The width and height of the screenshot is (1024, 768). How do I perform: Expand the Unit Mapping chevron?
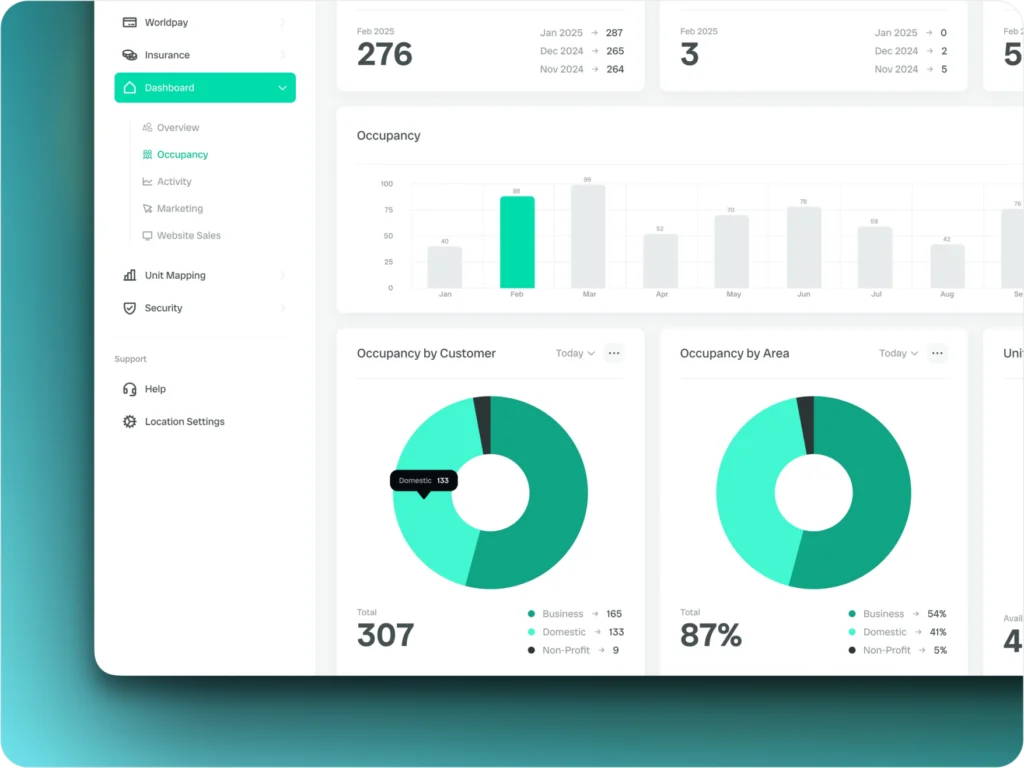[282, 275]
